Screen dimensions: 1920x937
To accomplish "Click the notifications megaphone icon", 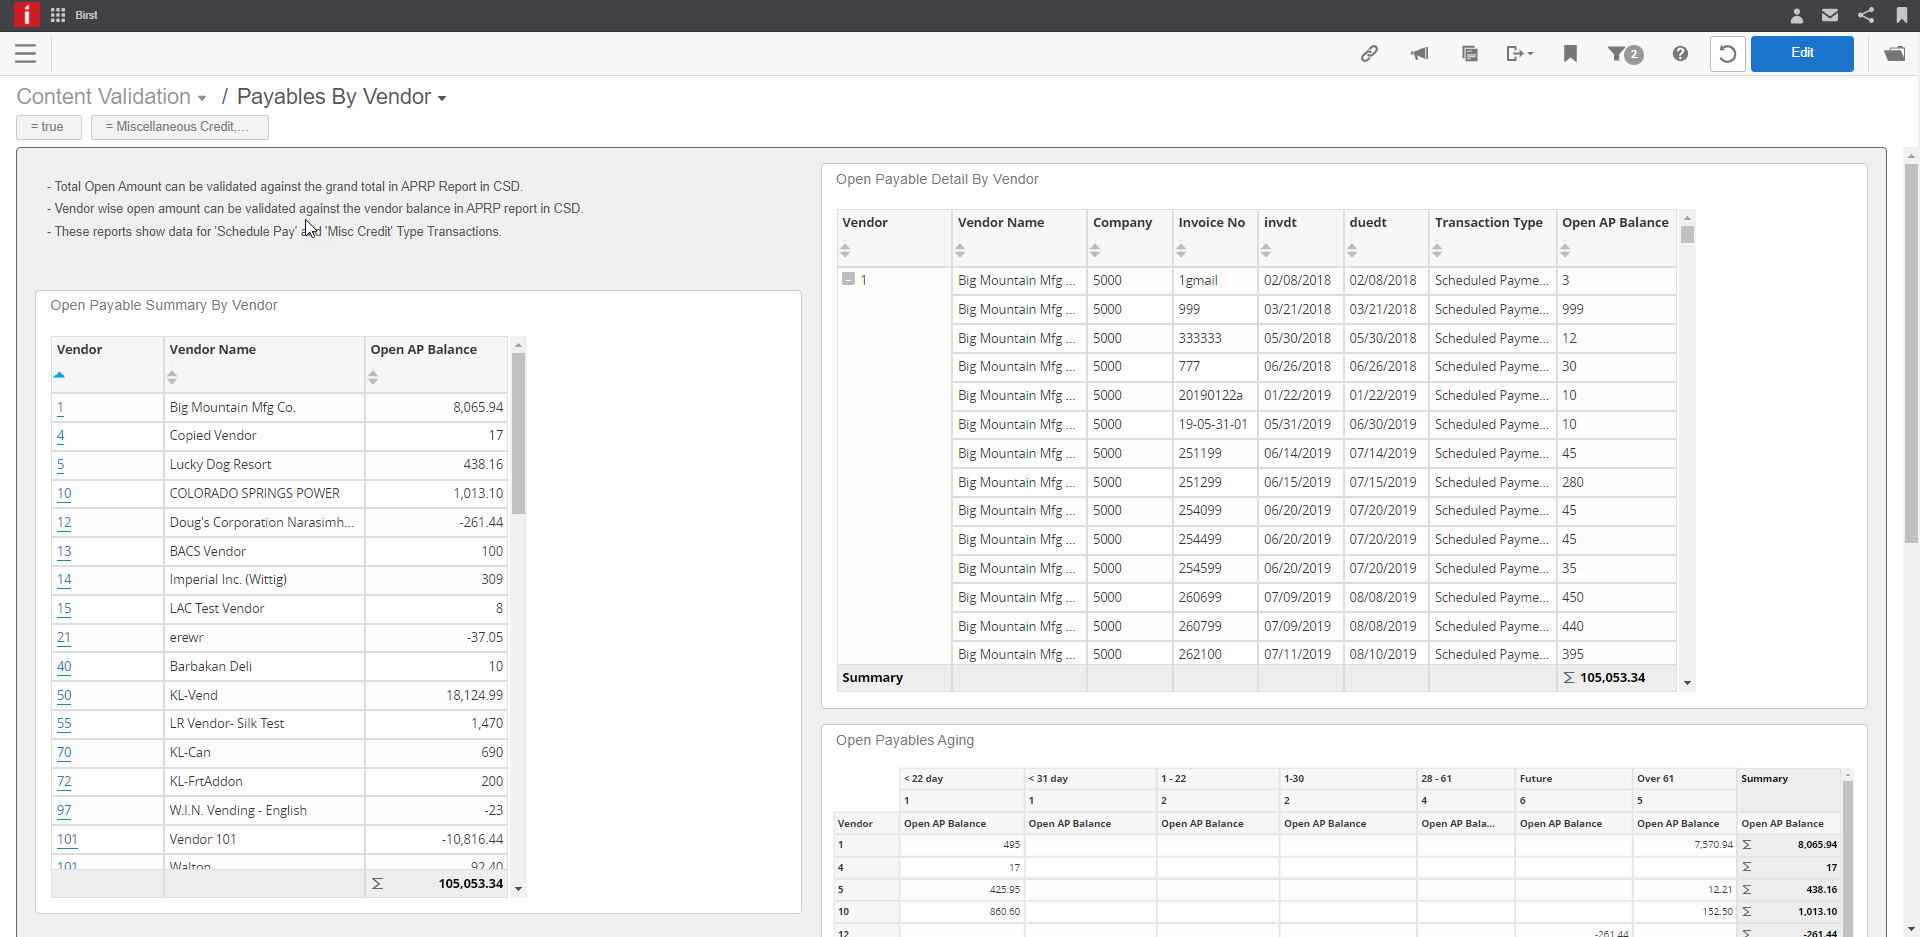I will coord(1420,54).
